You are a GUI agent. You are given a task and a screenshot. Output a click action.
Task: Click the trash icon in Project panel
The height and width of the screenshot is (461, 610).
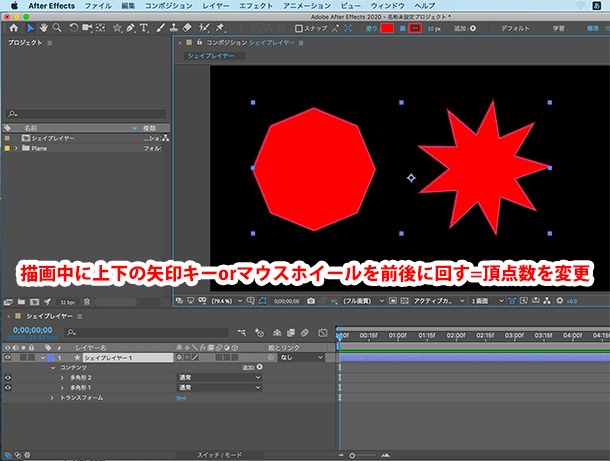(x=87, y=302)
